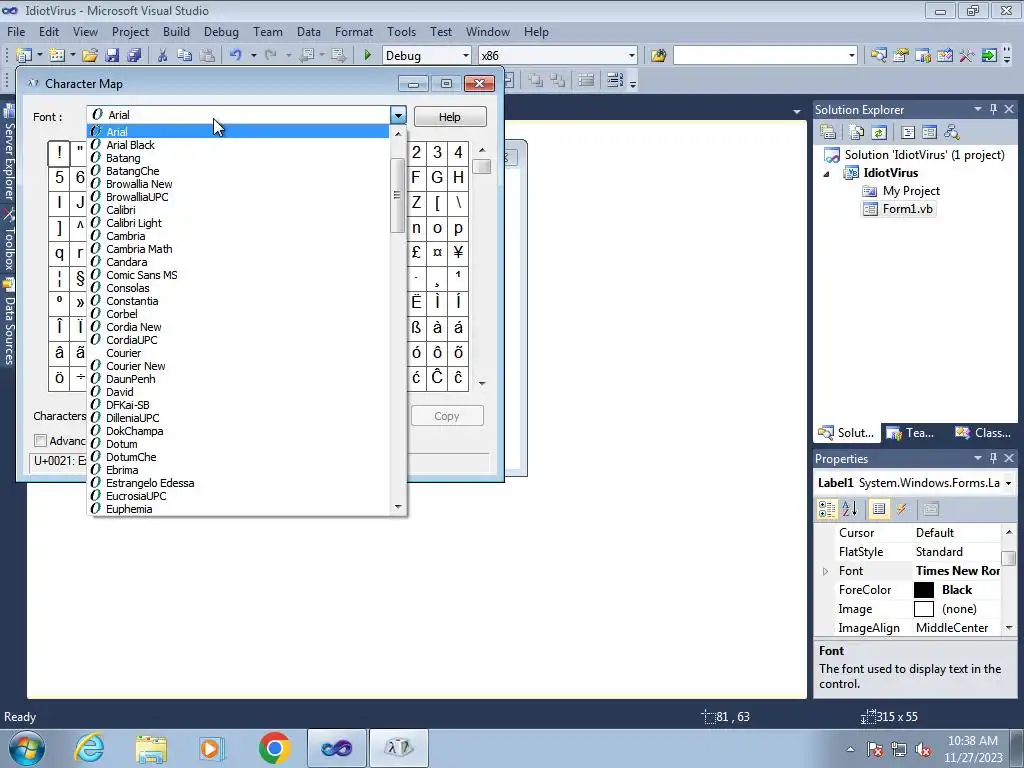Show Events with the lightning bolt icon
1024x768 pixels.
coord(902,509)
